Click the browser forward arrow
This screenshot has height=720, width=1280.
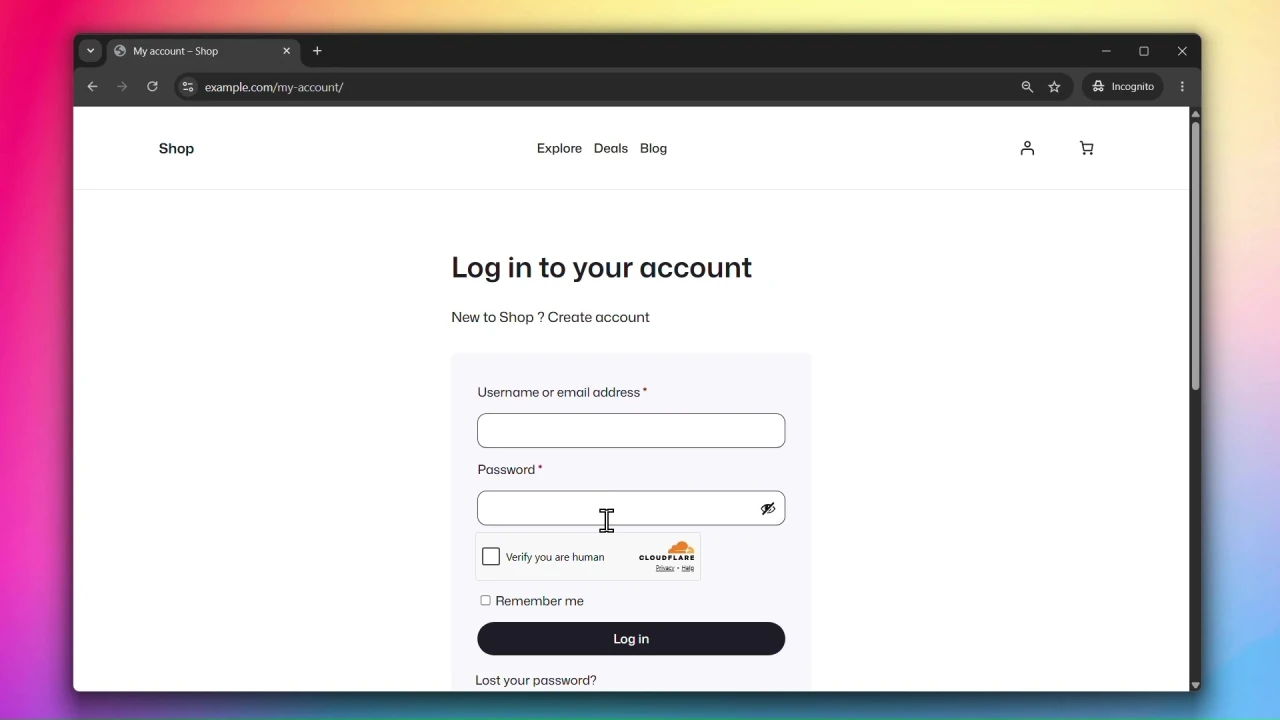122,87
